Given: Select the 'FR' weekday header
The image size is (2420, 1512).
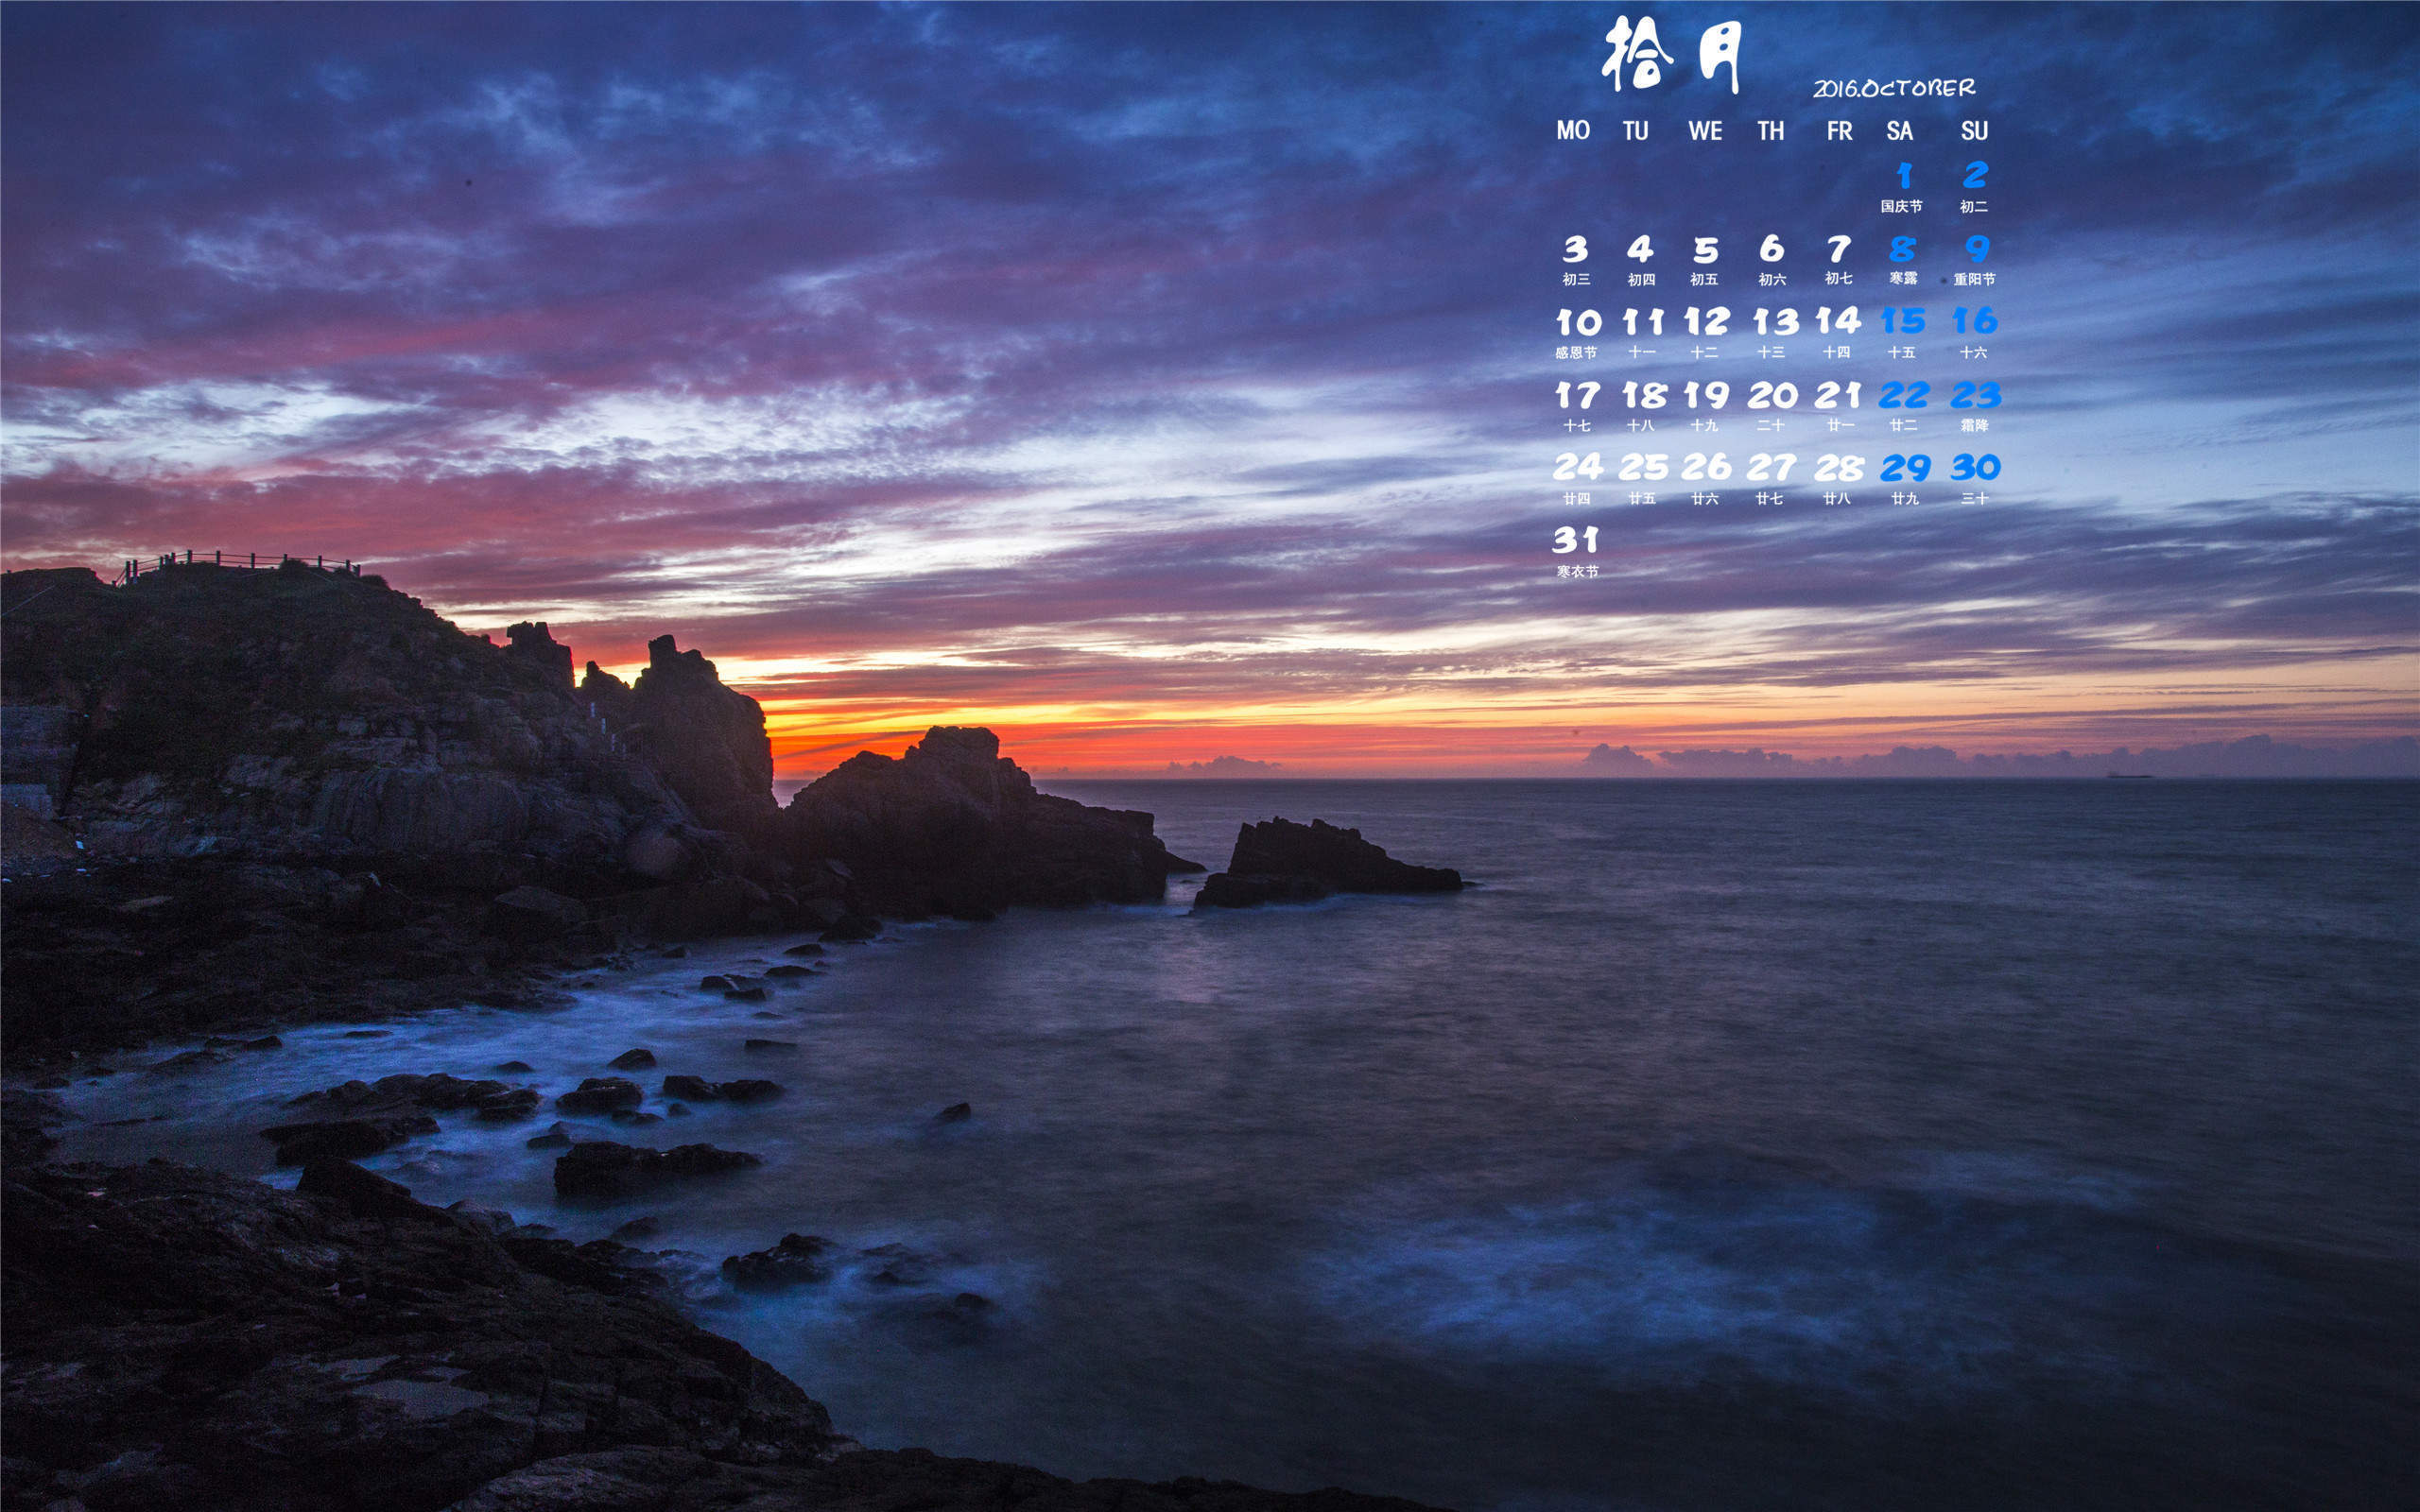Looking at the screenshot, I should pos(1839,131).
